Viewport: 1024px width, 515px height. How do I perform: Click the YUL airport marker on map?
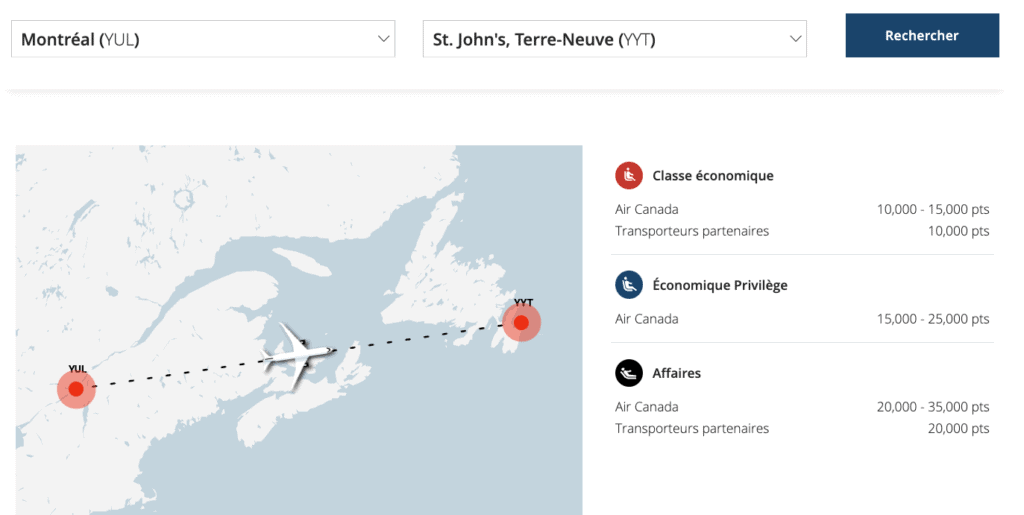pos(76,389)
